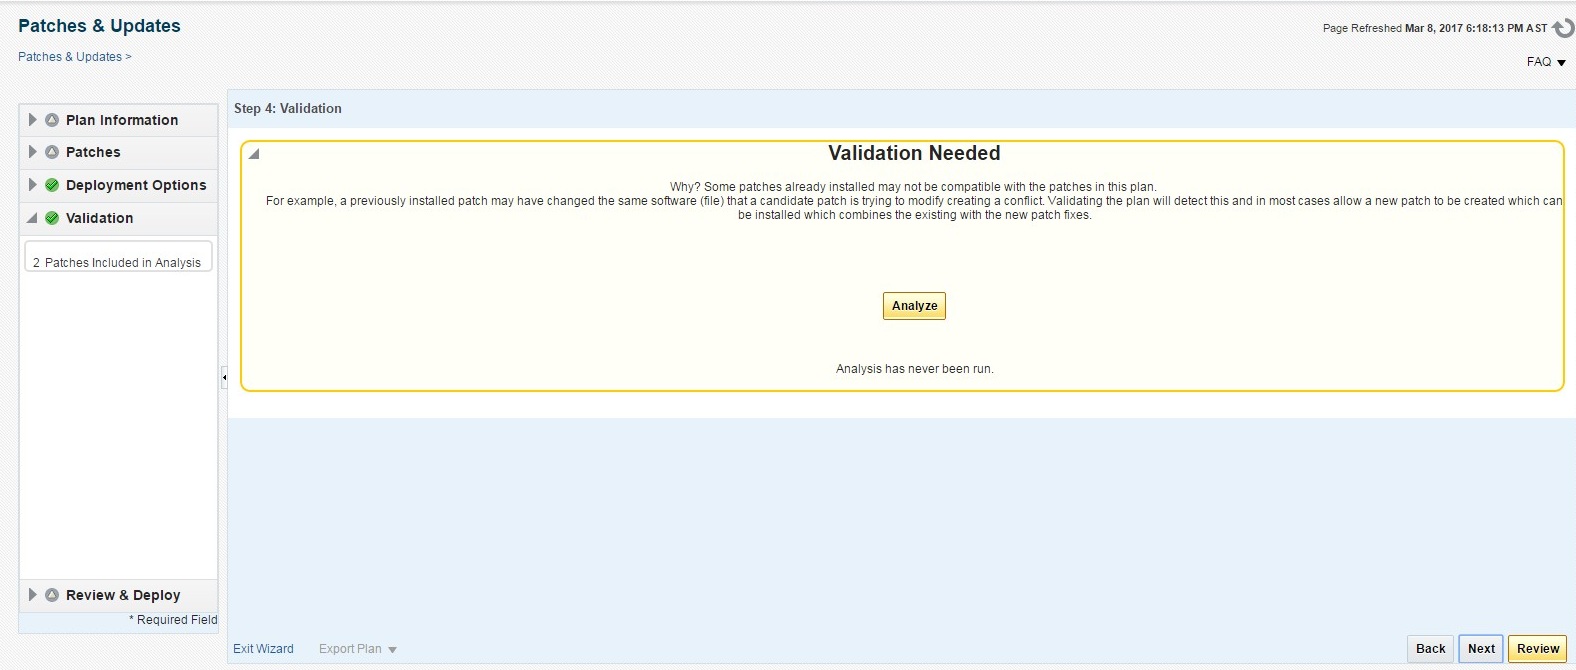1576x670 pixels.
Task: Click the Deployment Options green check icon
Action: point(52,185)
